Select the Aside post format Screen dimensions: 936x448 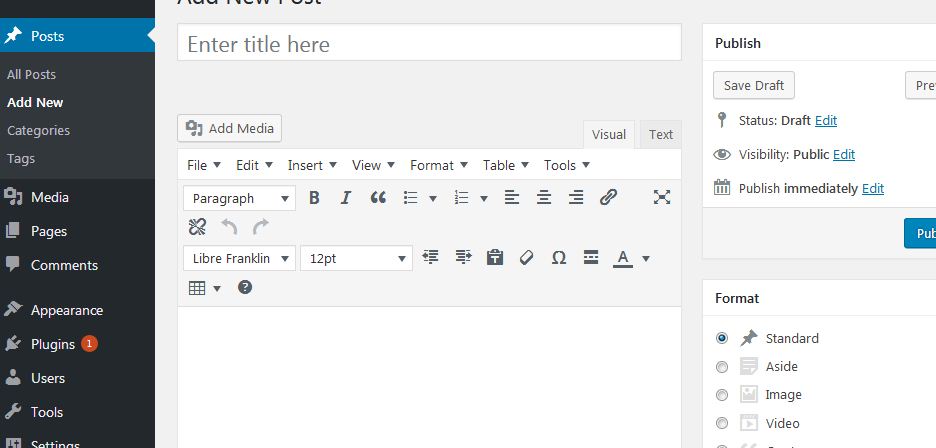[x=722, y=367]
